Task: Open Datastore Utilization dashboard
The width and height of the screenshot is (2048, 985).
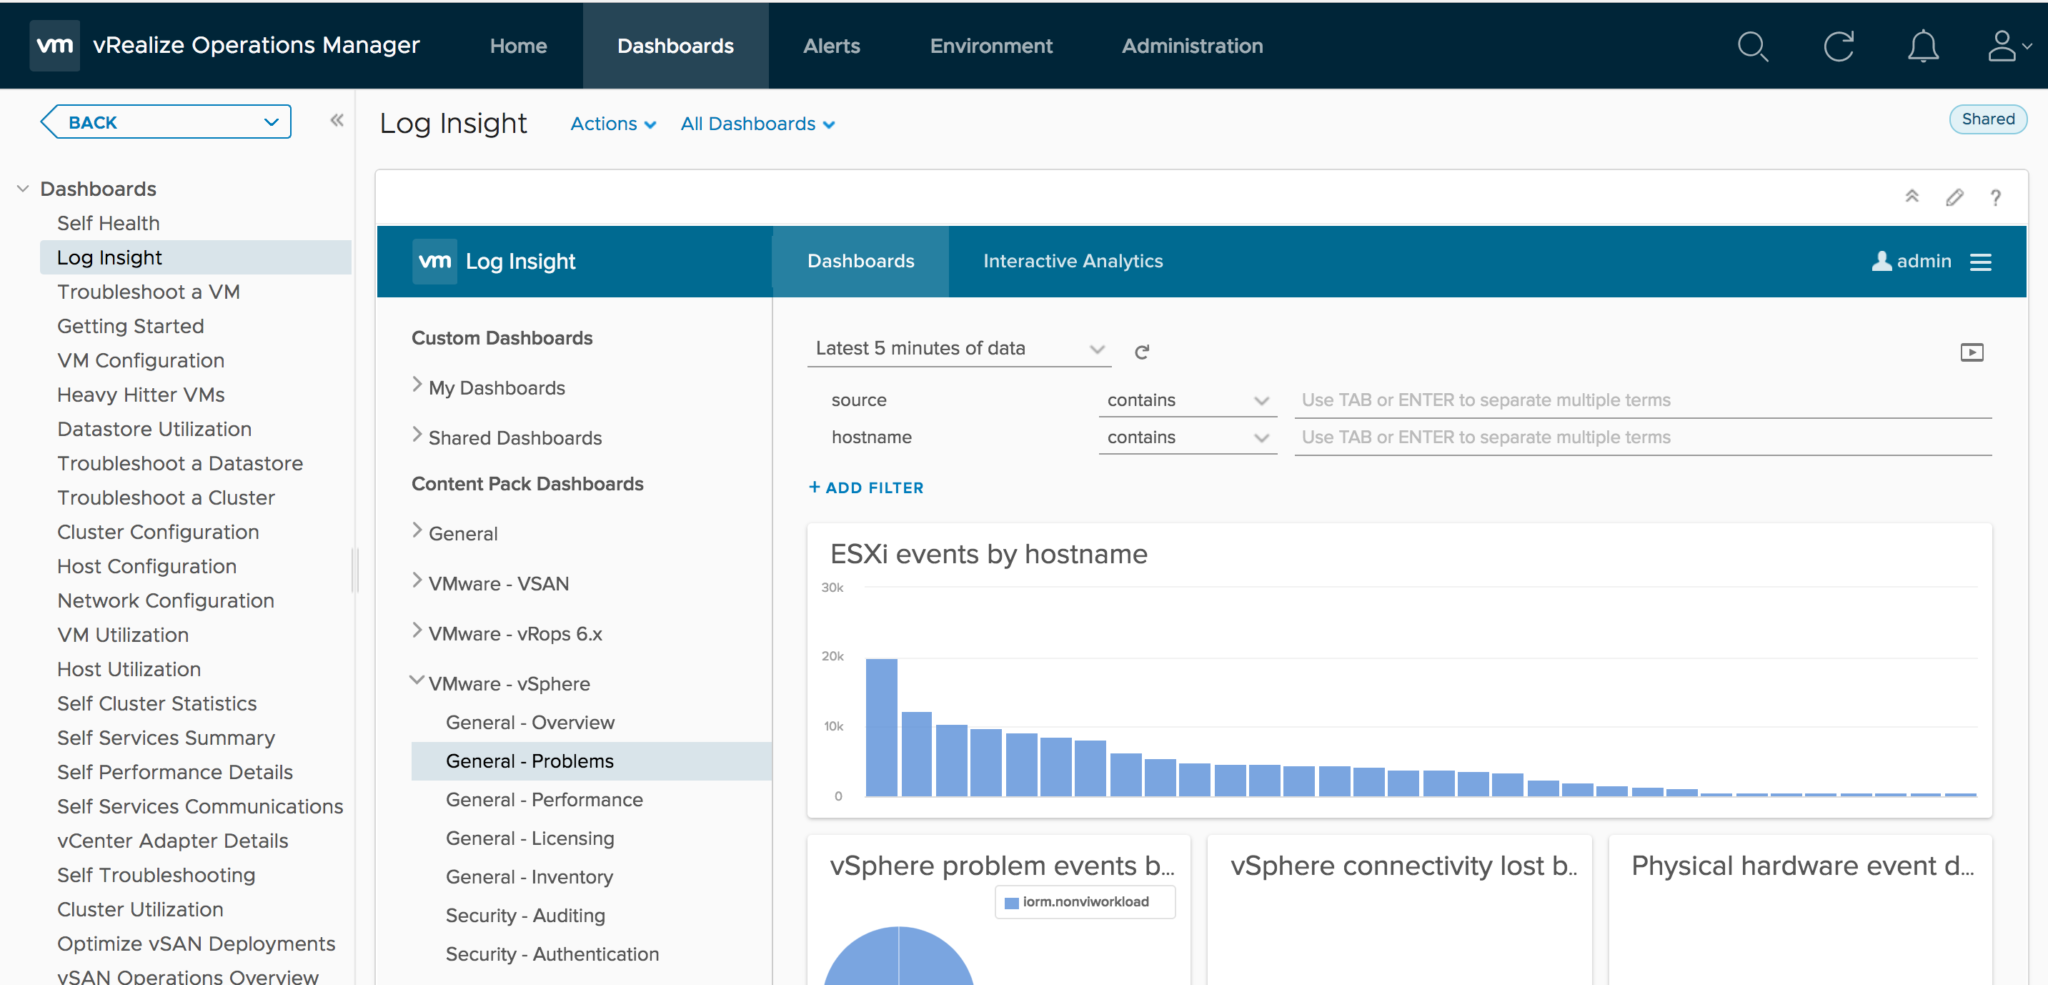Action: point(154,429)
